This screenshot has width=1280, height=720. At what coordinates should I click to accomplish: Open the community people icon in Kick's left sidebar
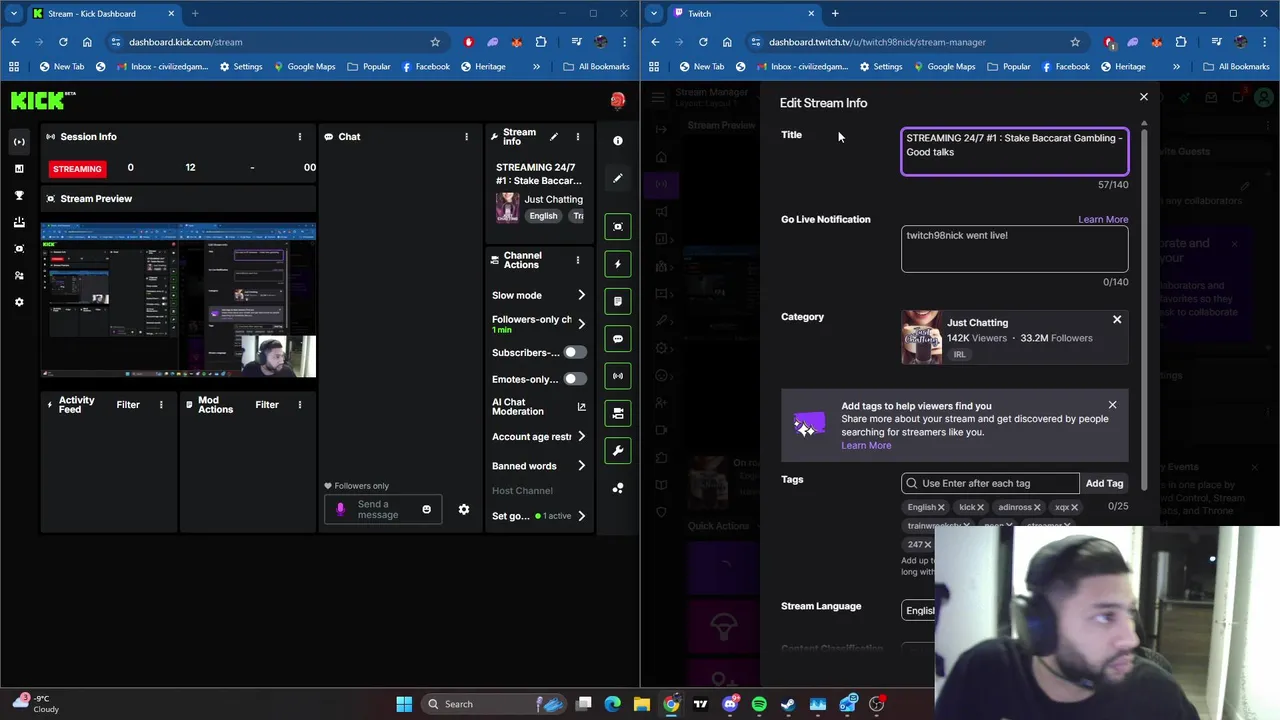click(x=19, y=275)
